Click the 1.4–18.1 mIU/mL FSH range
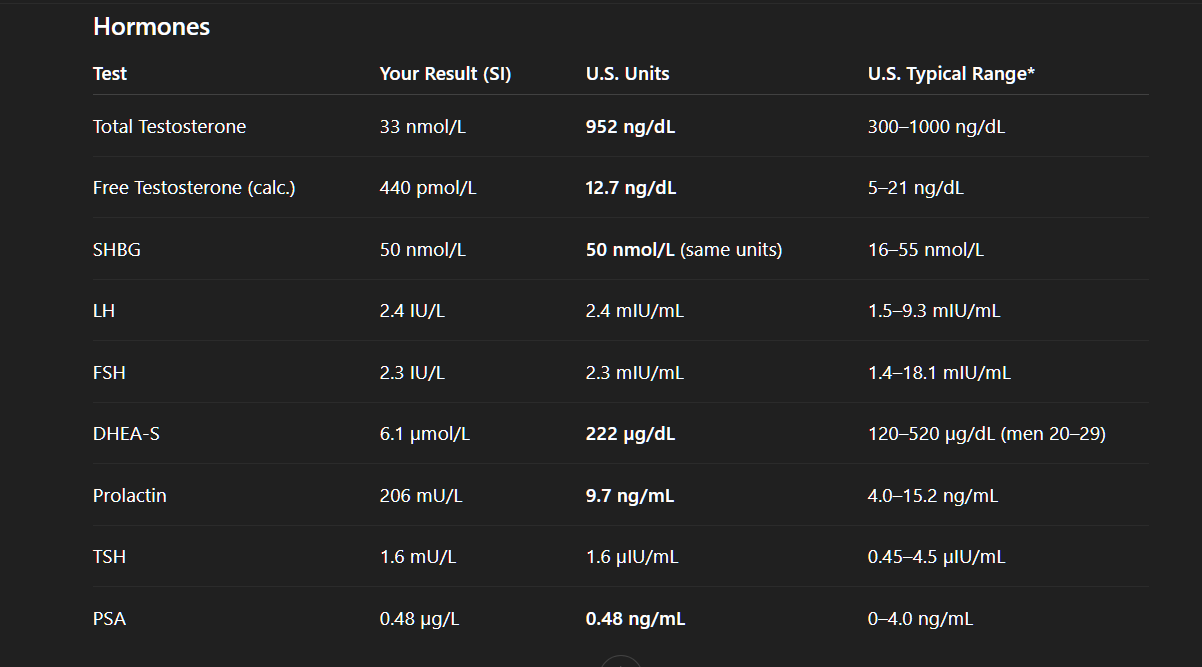Screen dimensions: 1202x667 939,373
